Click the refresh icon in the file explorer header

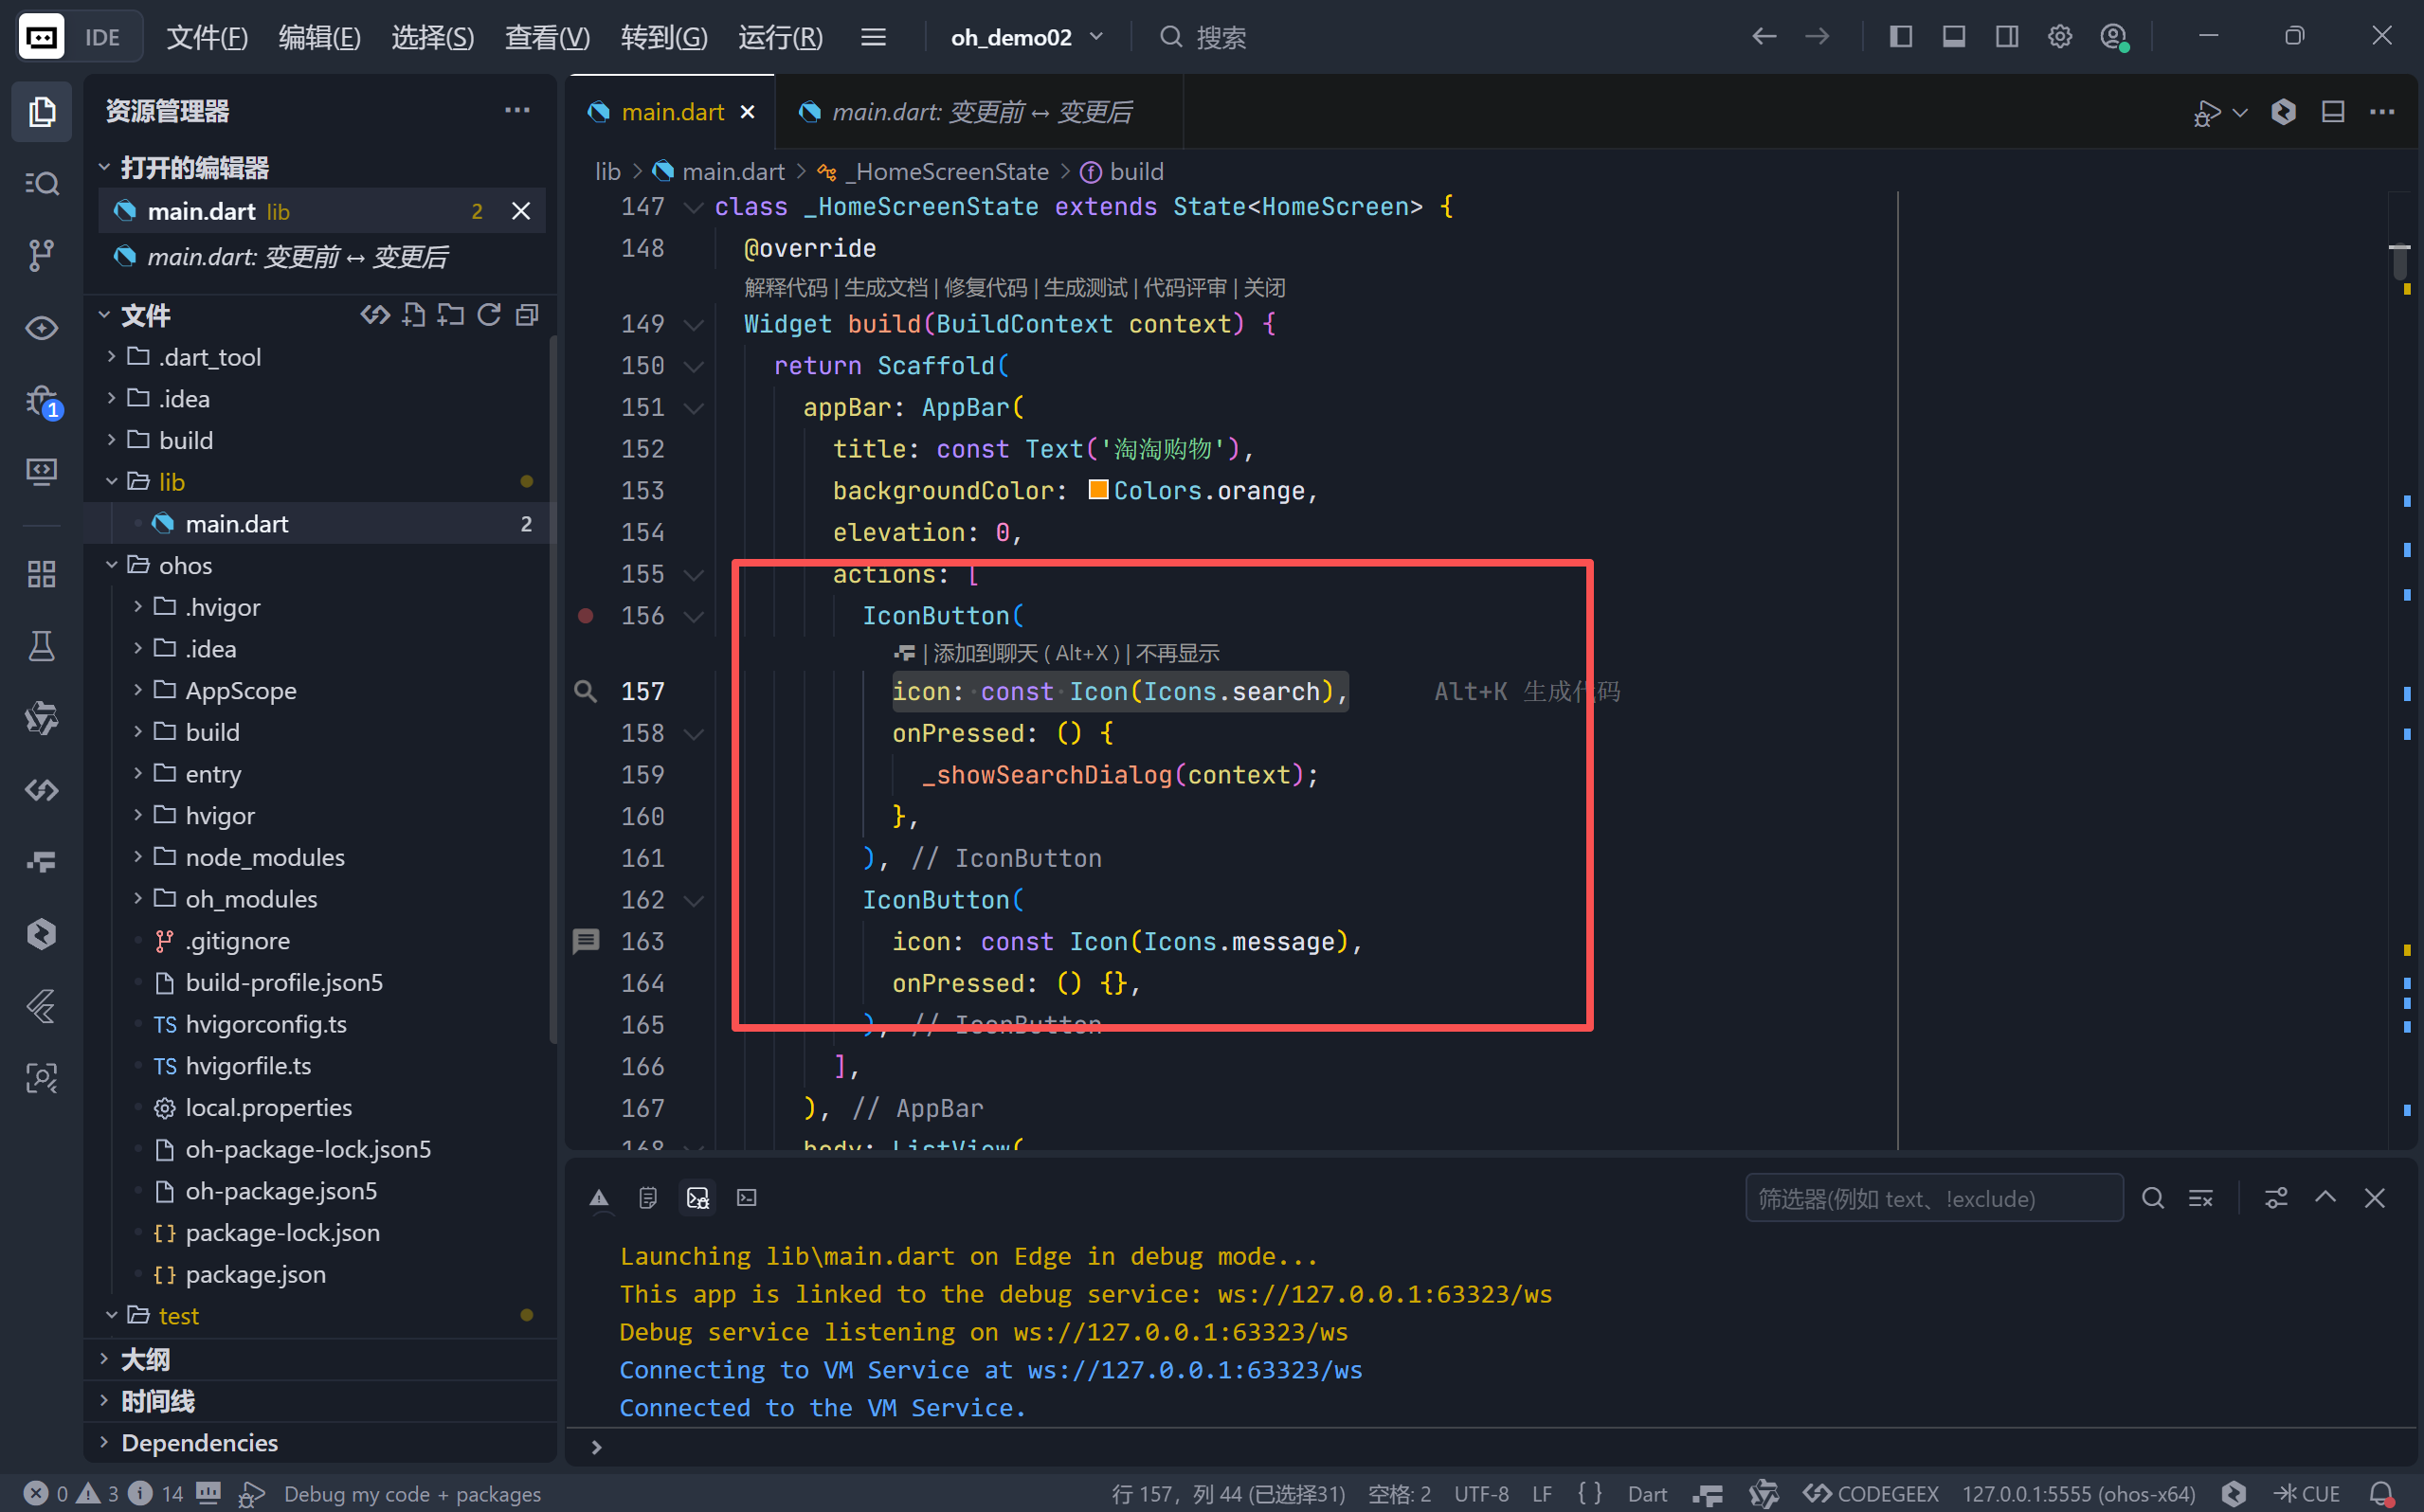click(x=489, y=316)
